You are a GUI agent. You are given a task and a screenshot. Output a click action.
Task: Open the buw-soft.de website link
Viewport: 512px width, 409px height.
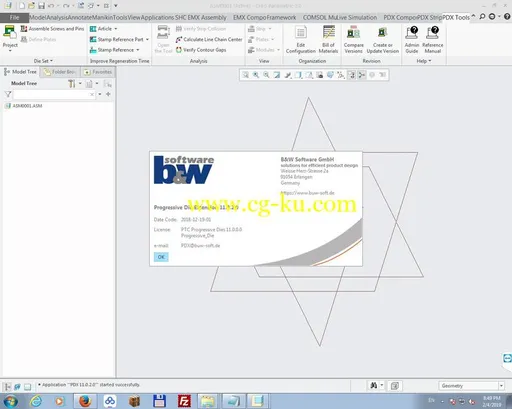tap(307, 193)
